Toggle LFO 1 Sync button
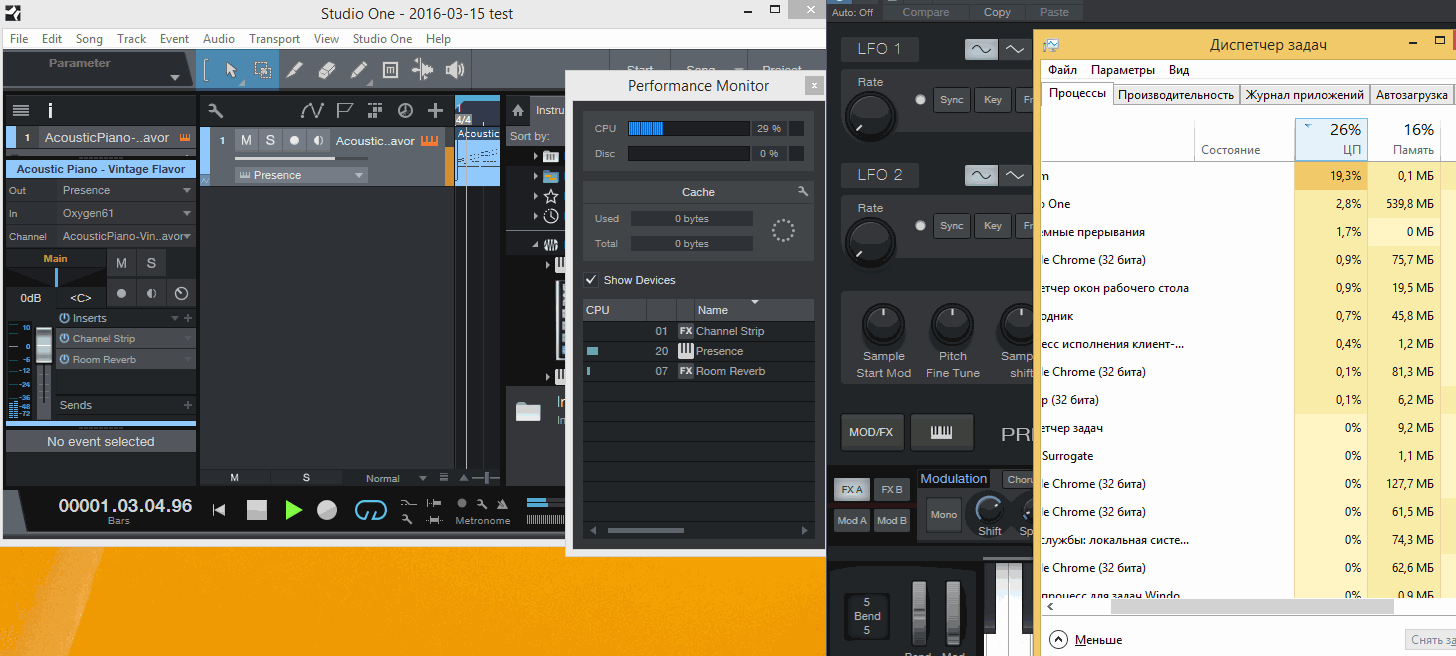The image size is (1456, 656). [x=952, y=99]
